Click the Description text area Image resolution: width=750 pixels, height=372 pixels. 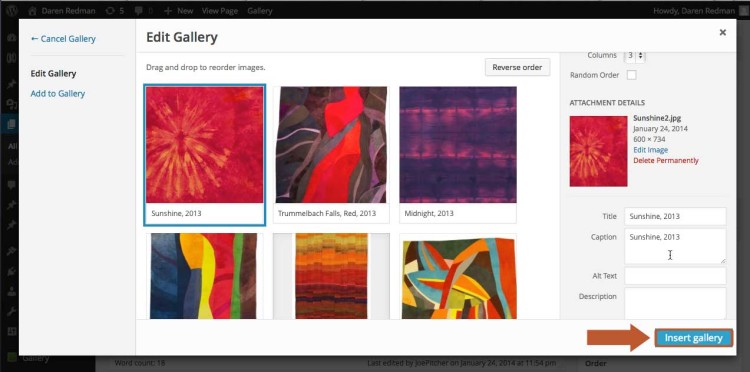pos(675,303)
